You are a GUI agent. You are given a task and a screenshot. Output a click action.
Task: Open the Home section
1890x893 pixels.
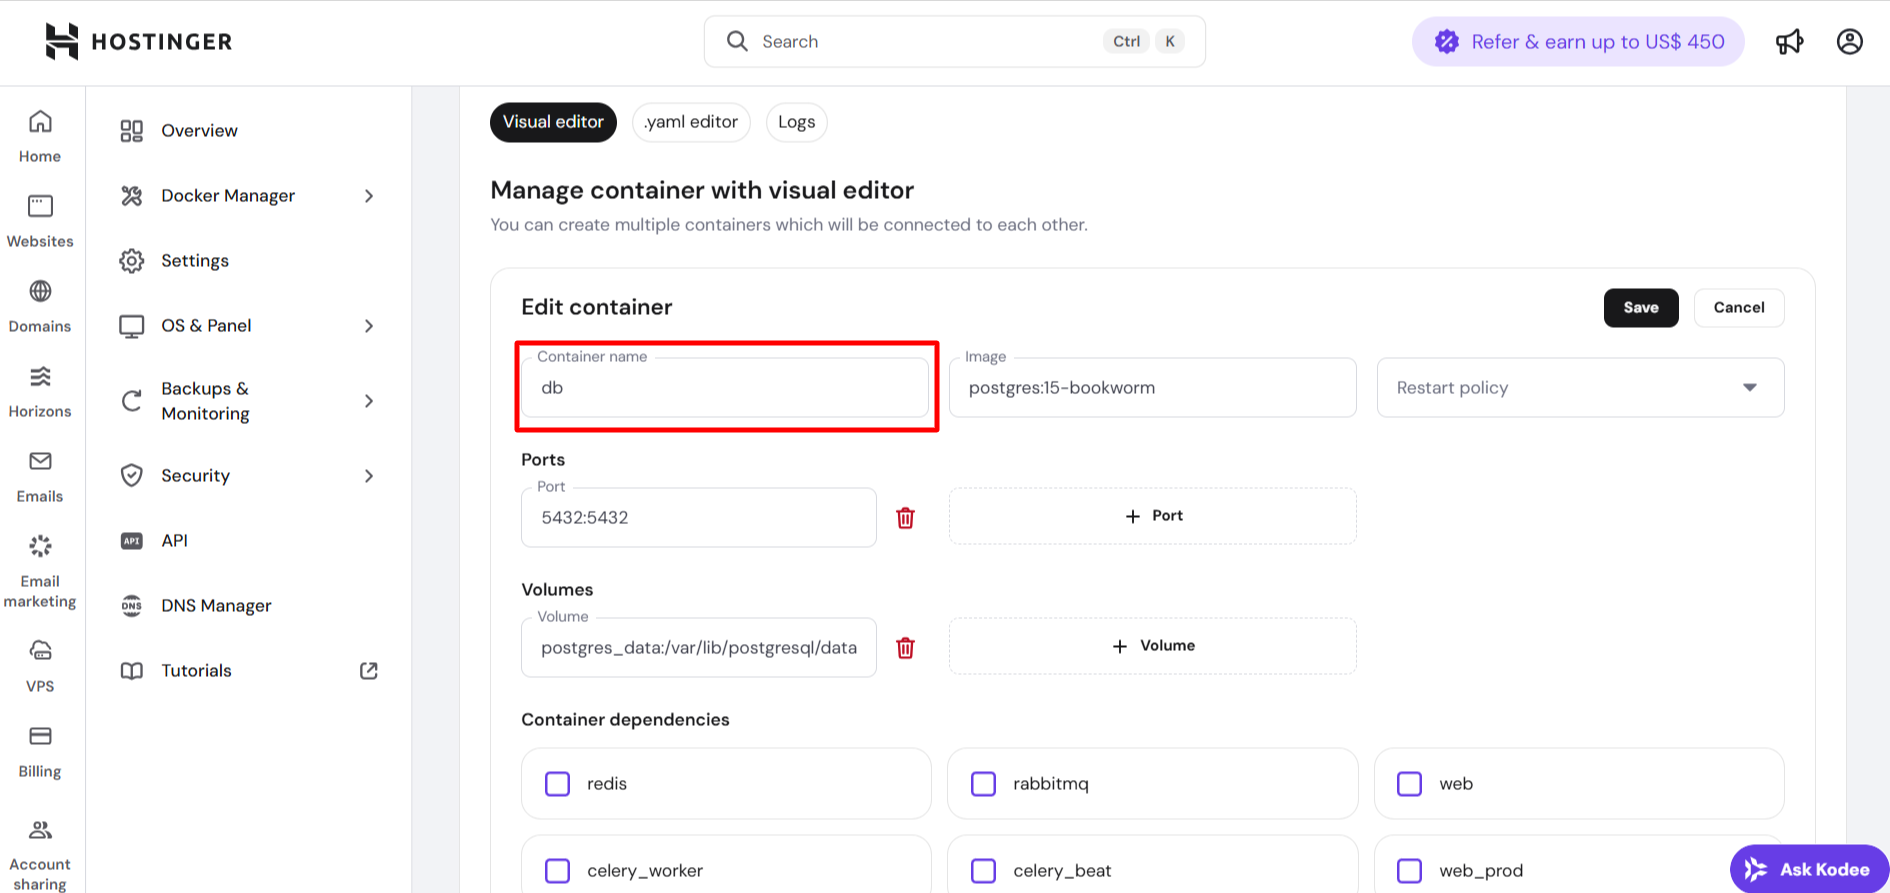click(x=40, y=136)
